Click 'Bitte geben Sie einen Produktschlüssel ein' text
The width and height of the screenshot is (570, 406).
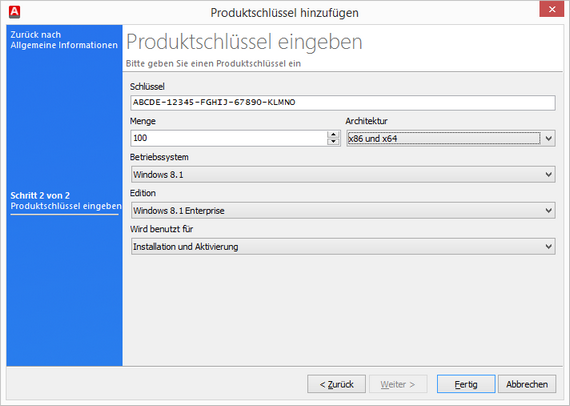coord(213,64)
